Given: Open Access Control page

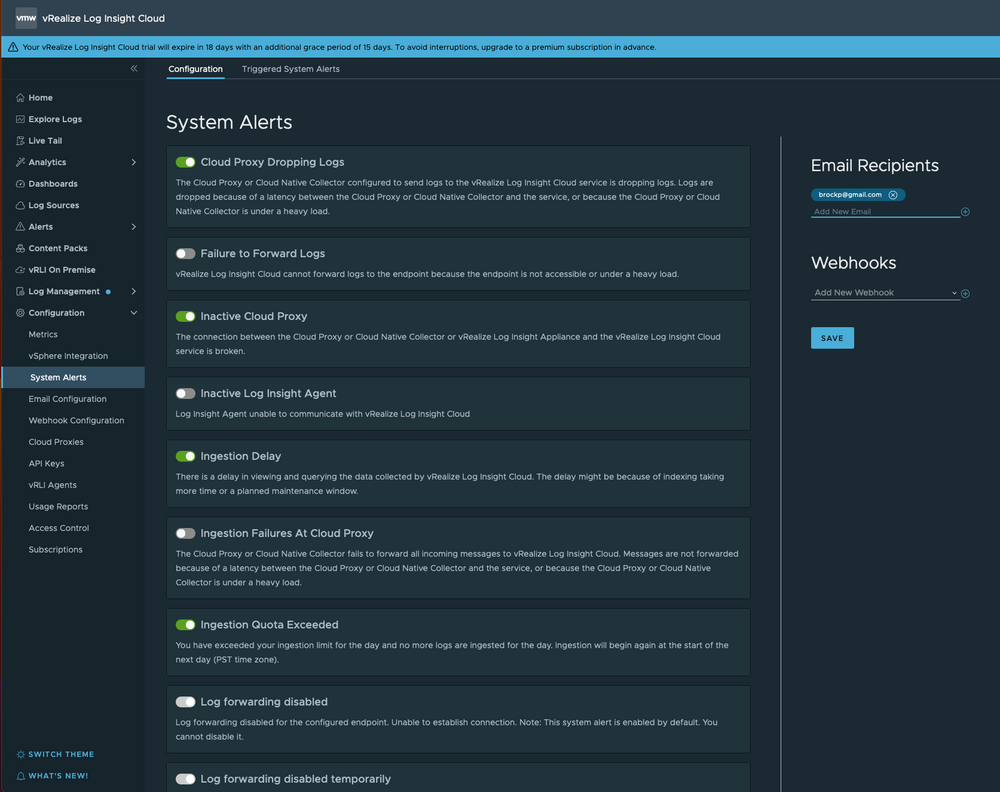Looking at the screenshot, I should coord(59,528).
